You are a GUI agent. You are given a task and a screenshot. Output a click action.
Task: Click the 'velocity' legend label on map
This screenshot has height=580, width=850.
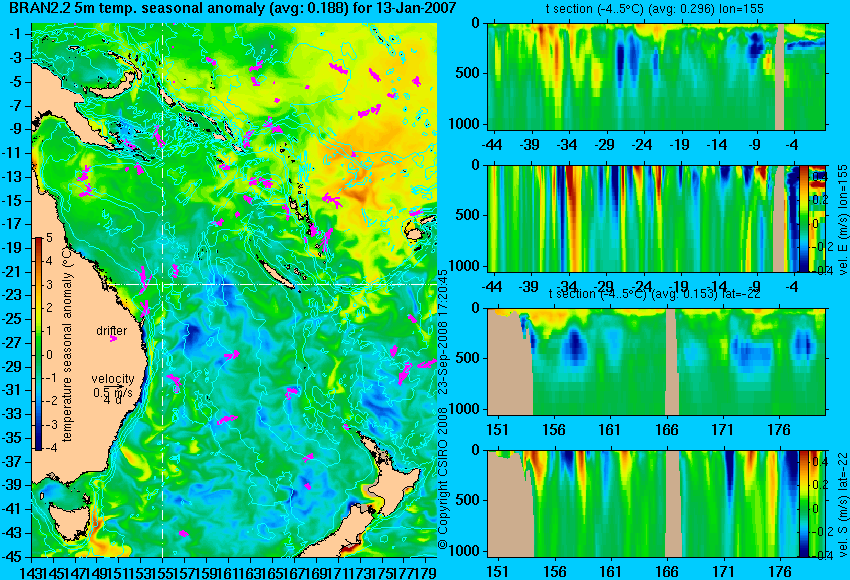coord(113,379)
